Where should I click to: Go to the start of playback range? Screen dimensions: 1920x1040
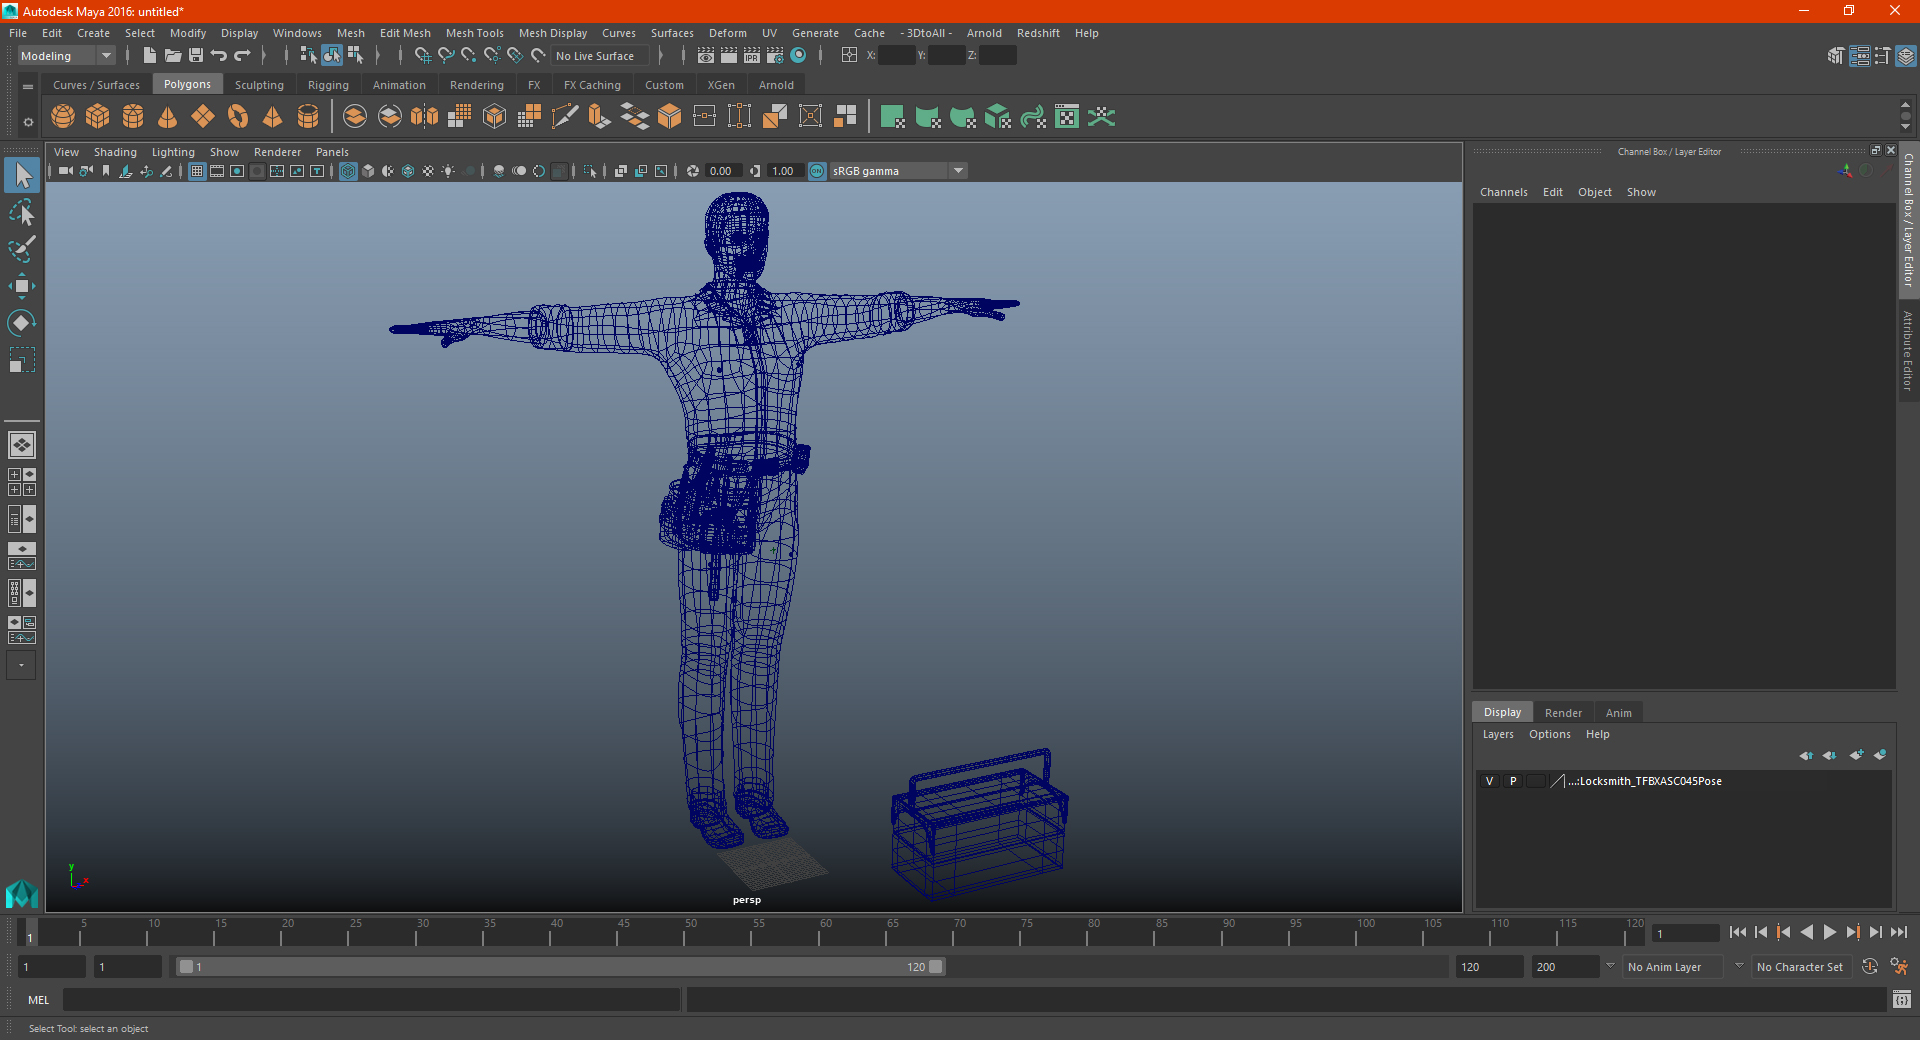click(x=1738, y=932)
